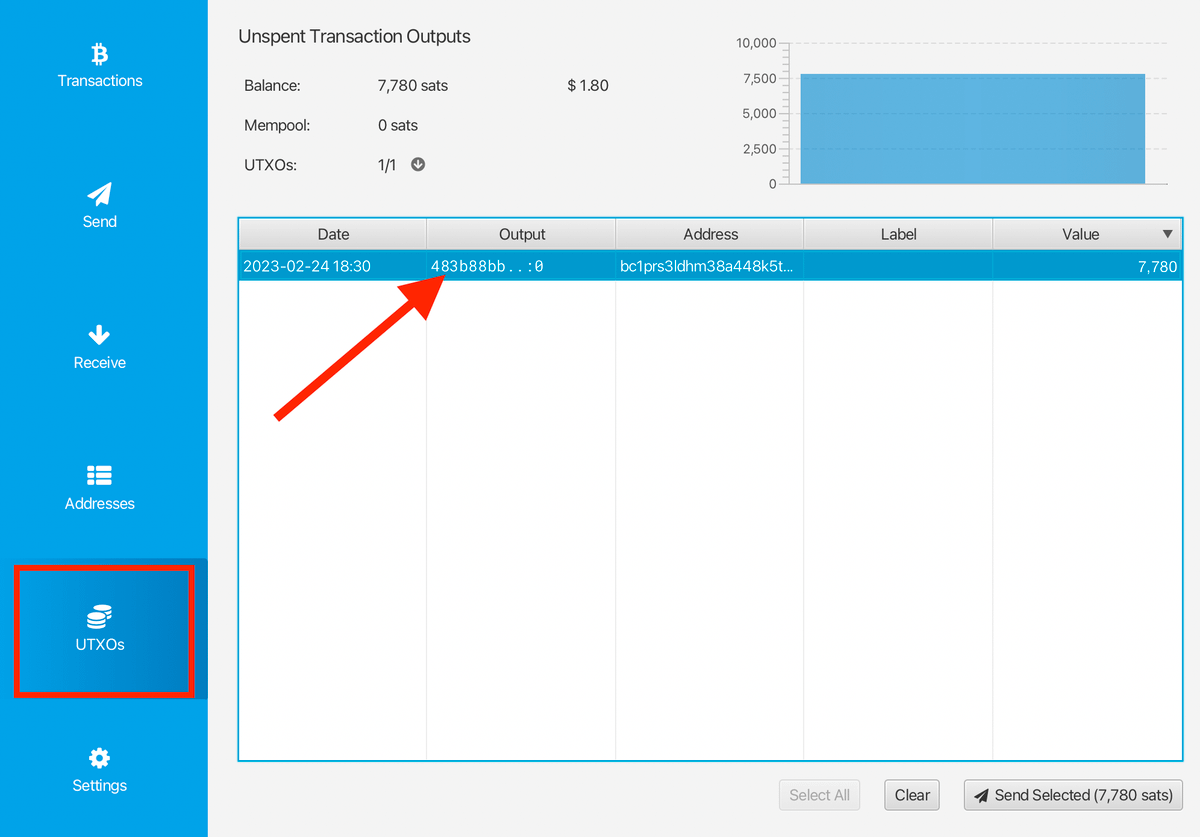This screenshot has height=837, width=1200.
Task: Open the Send paper plane icon
Action: [x=99, y=193]
